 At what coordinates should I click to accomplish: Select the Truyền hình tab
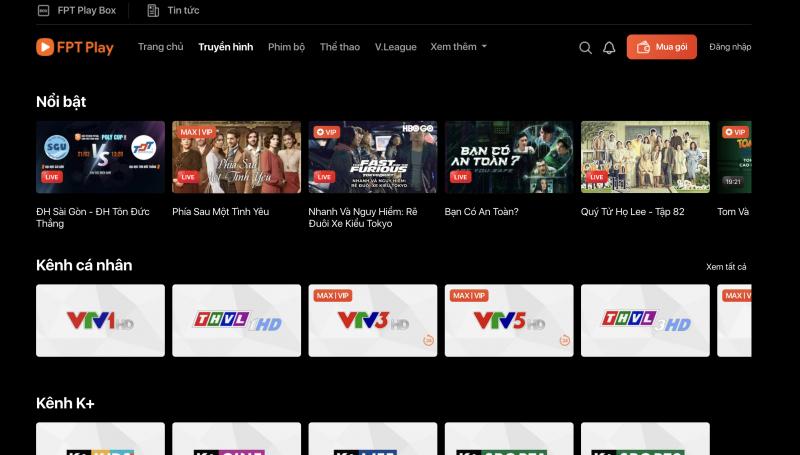226,47
